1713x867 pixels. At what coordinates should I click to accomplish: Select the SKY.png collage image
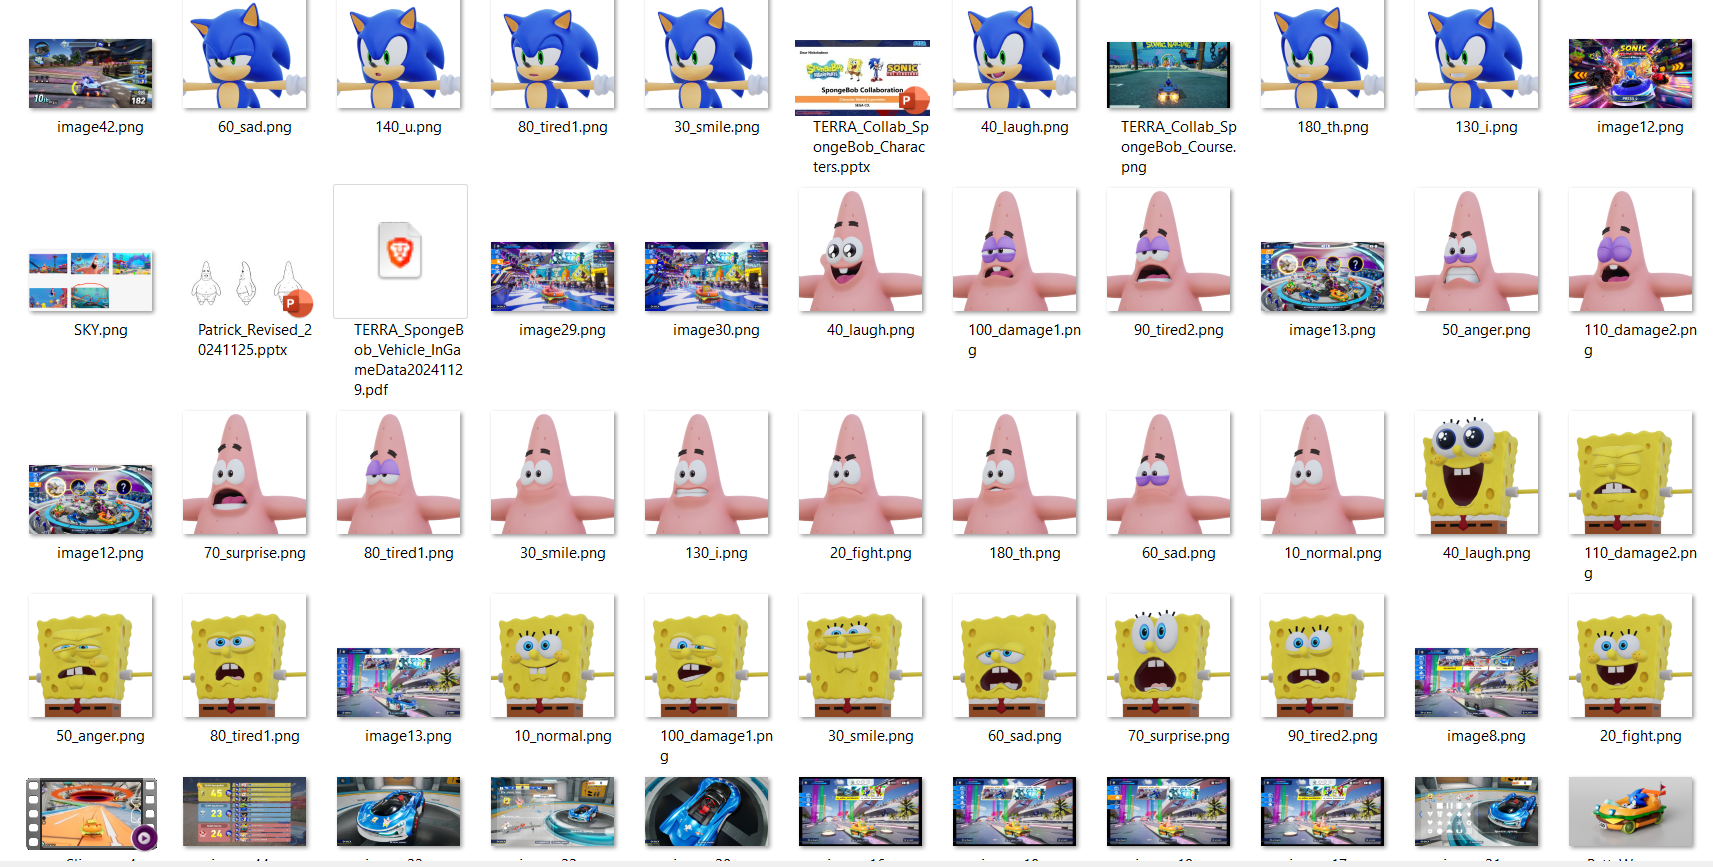tap(91, 281)
